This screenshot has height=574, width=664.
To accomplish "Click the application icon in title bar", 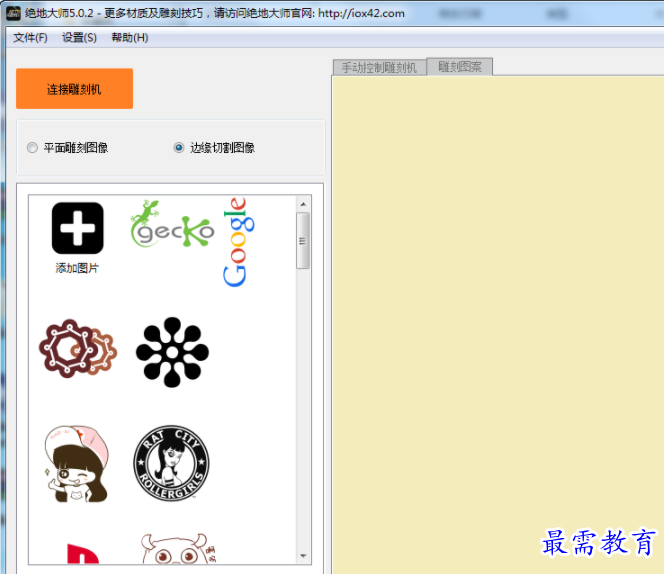I will (x=13, y=13).
